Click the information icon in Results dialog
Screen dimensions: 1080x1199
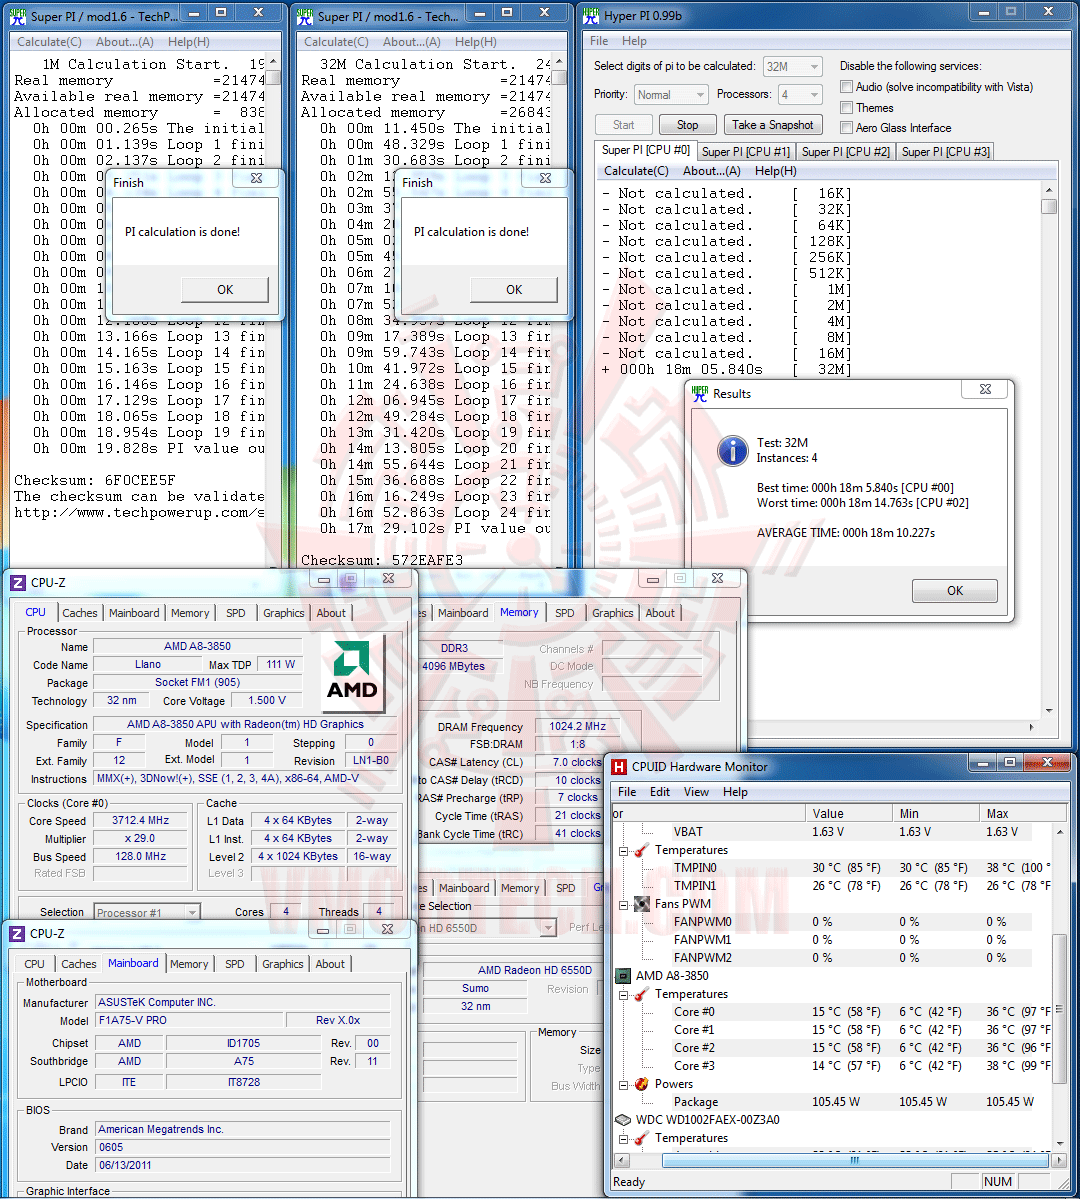point(732,450)
